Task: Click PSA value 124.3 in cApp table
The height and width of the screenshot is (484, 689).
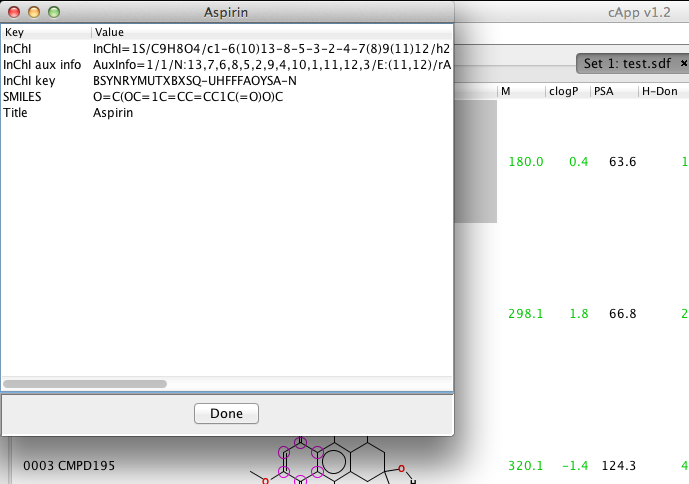Action: pyautogui.click(x=619, y=466)
